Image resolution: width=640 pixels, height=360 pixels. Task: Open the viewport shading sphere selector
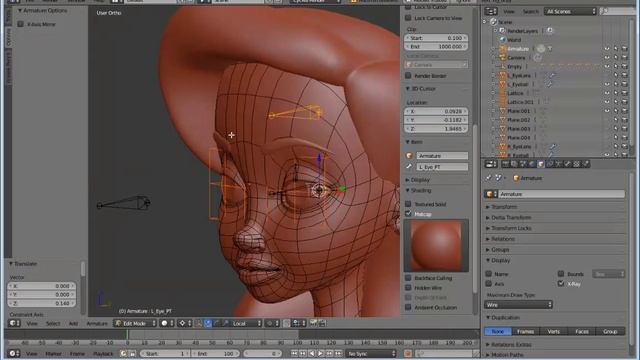(x=167, y=323)
